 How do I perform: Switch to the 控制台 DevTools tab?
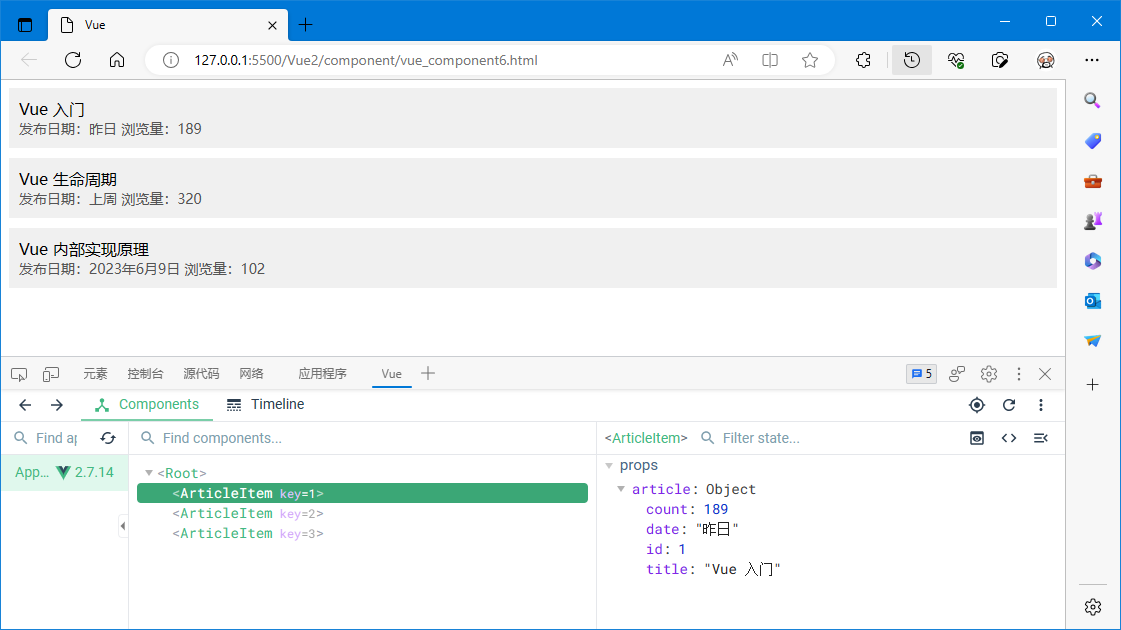click(x=145, y=374)
